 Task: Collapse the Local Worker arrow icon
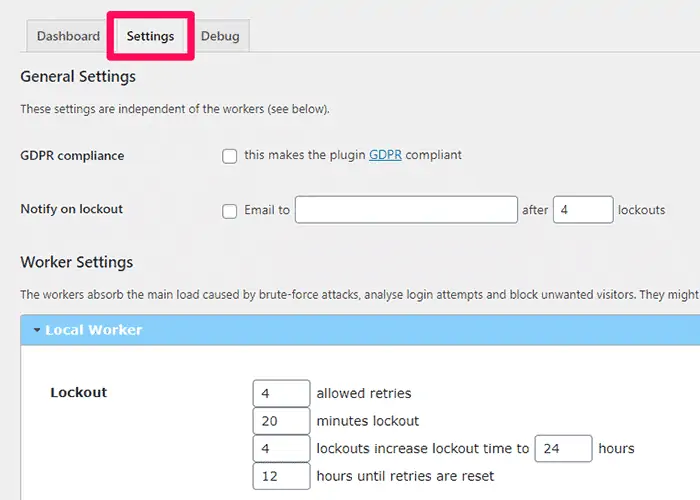tap(36, 330)
